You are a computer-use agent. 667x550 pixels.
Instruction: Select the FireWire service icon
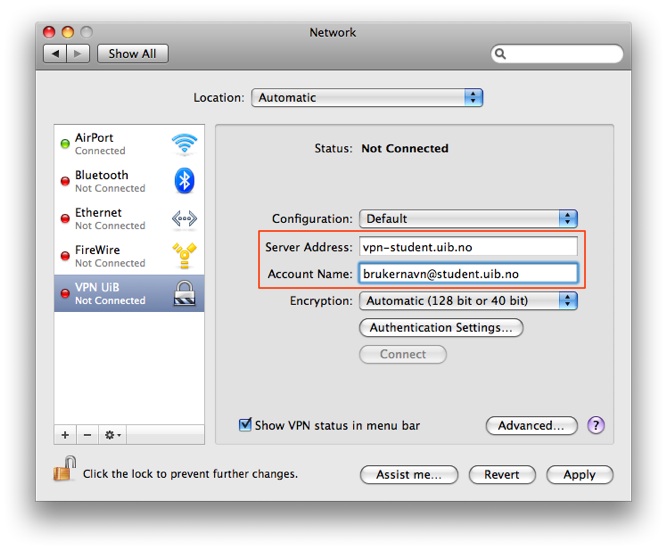pos(184,256)
